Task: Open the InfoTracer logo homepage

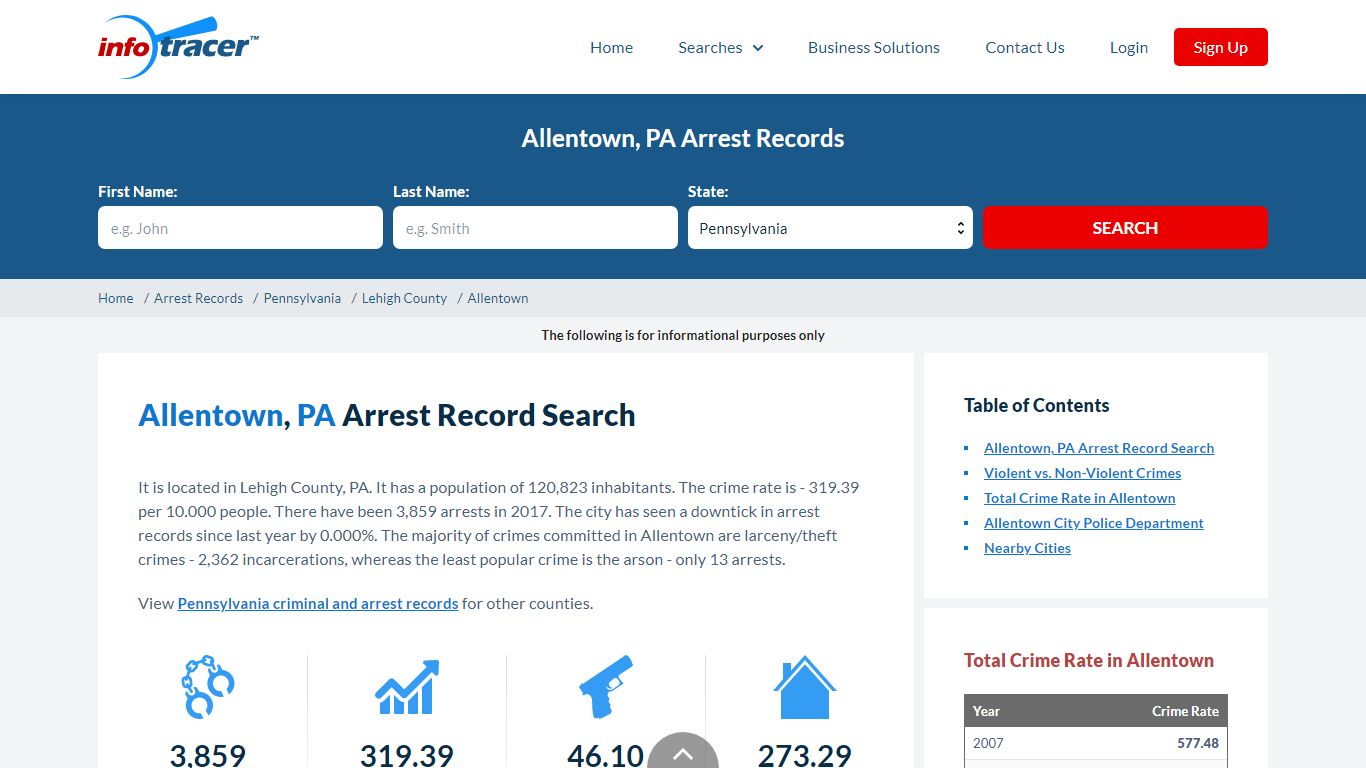Action: coord(179,47)
